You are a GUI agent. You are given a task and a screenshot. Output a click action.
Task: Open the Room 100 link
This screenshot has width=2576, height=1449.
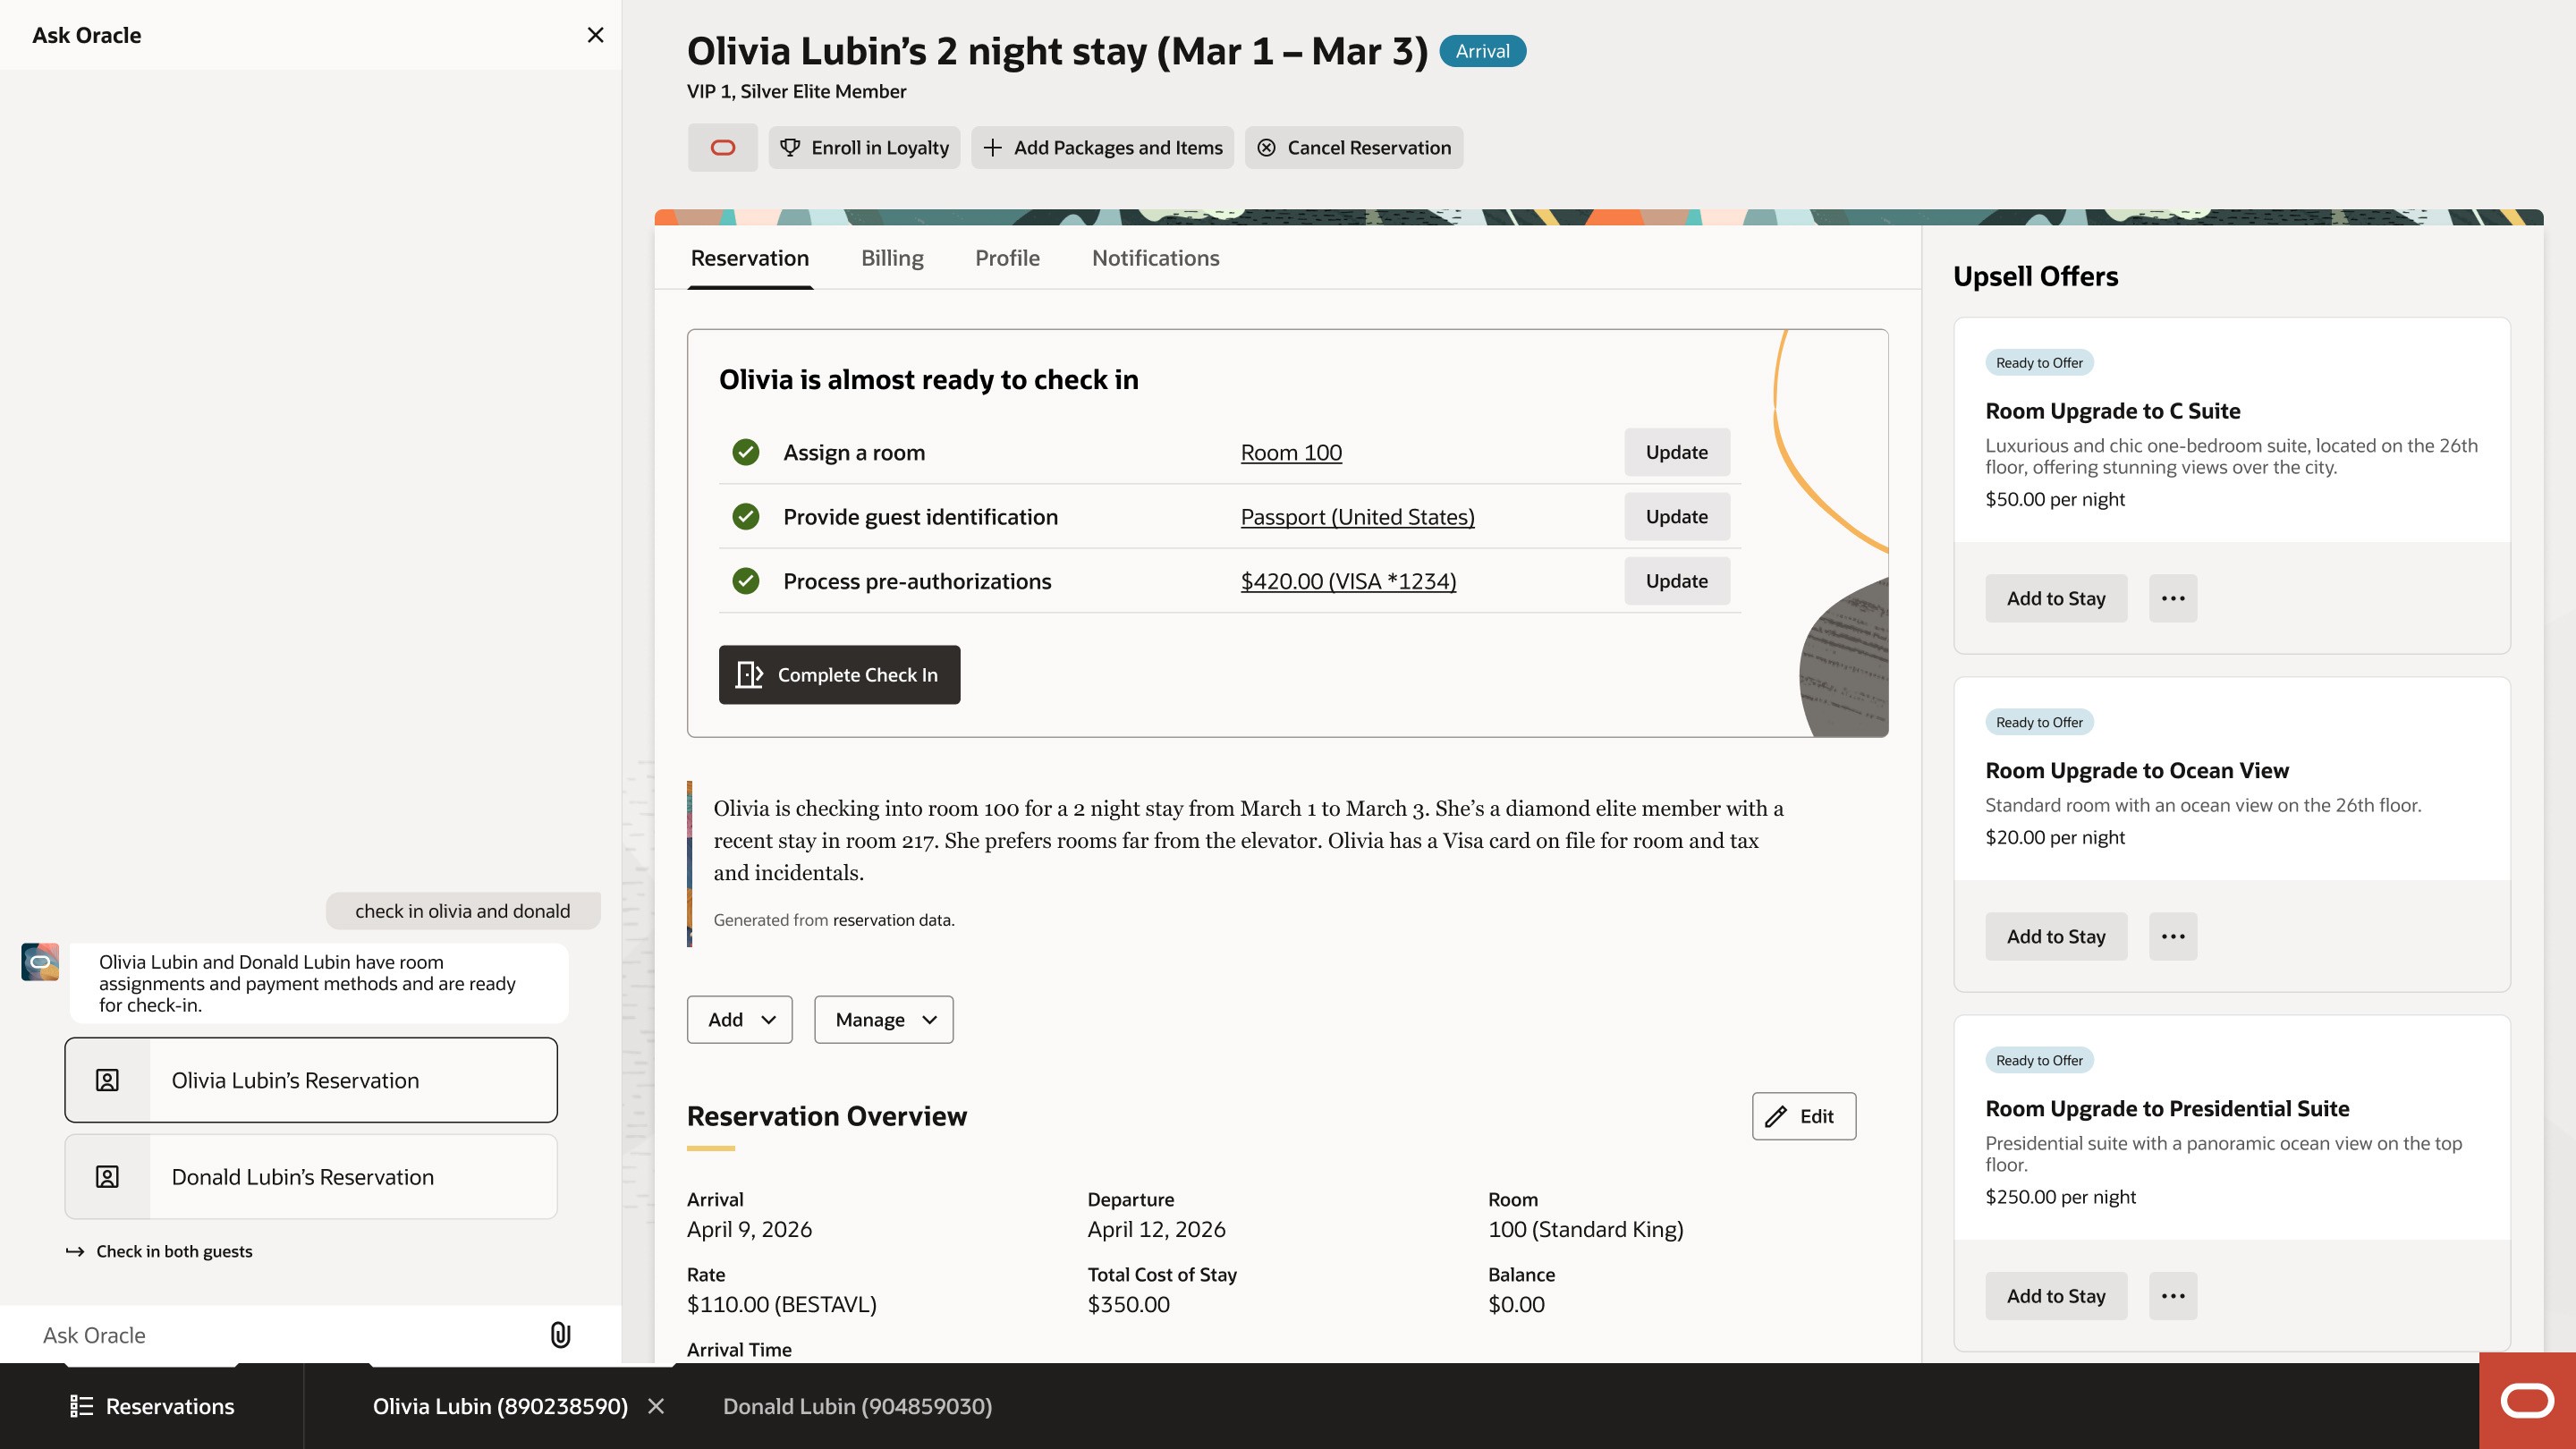(x=1291, y=452)
